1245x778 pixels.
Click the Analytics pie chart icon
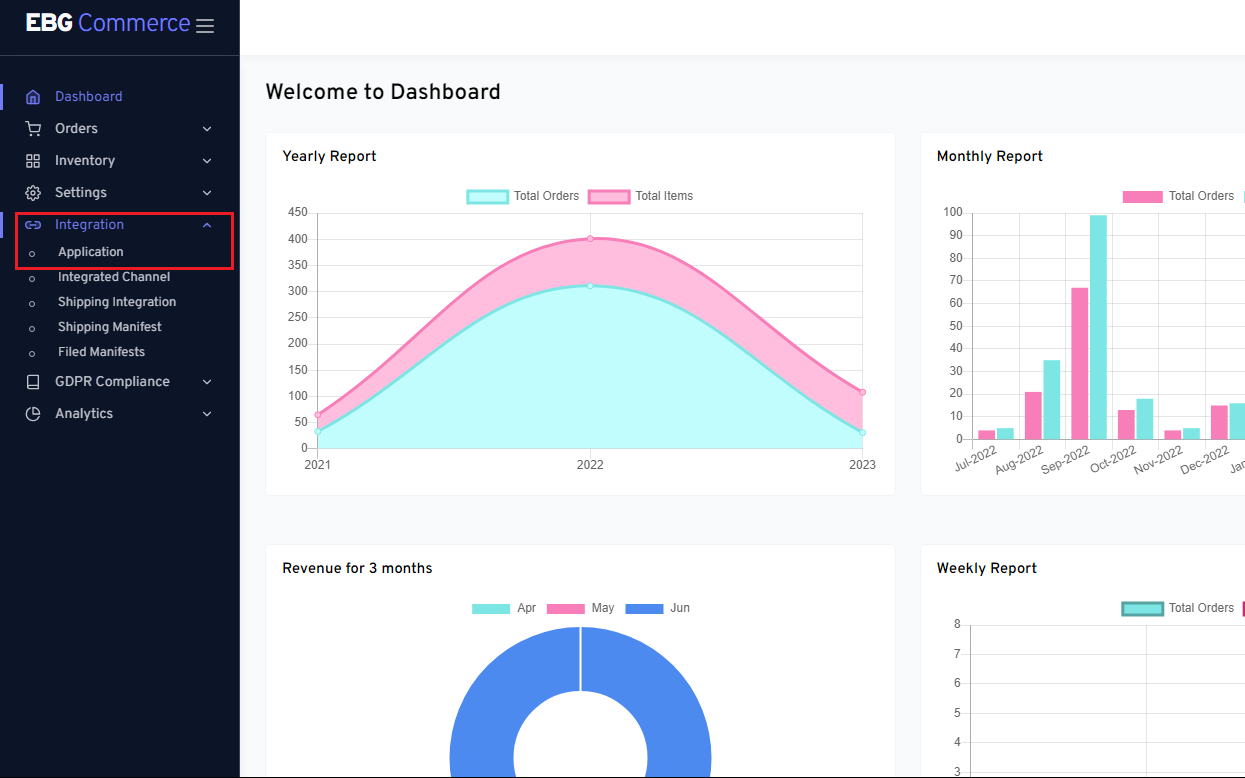click(33, 414)
